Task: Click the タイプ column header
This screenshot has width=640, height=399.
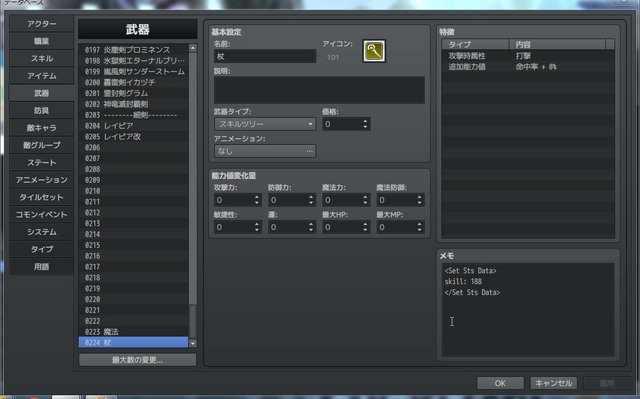Action: [x=476, y=44]
